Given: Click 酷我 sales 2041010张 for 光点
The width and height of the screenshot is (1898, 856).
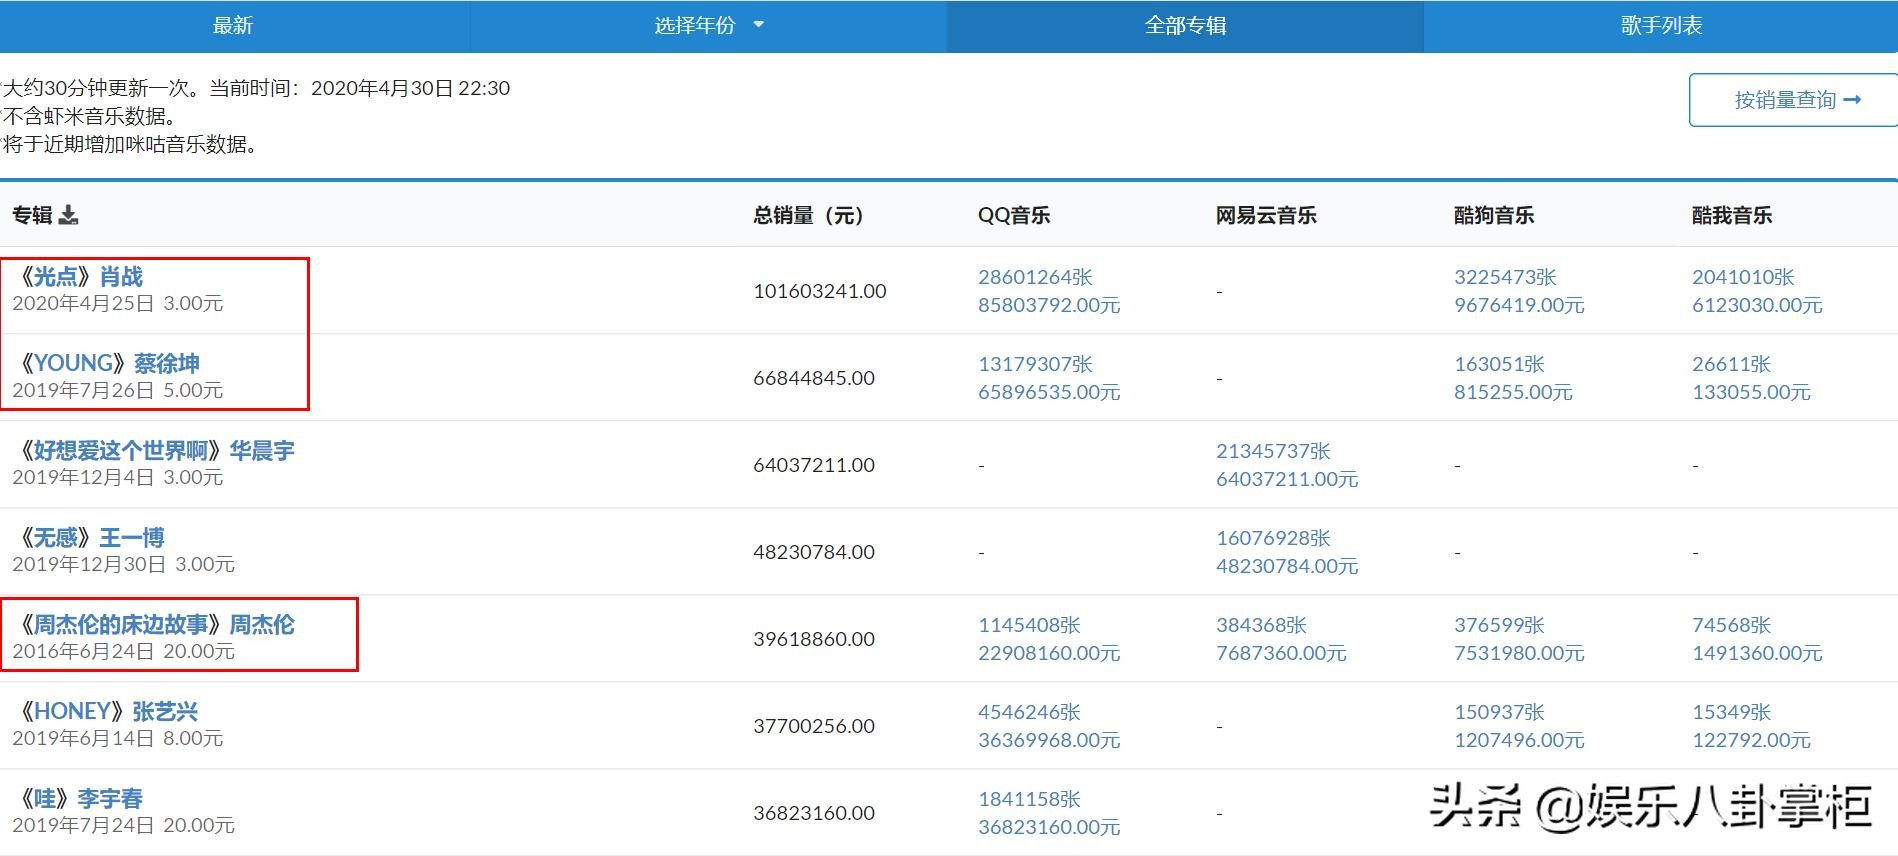Looking at the screenshot, I should [x=1743, y=277].
